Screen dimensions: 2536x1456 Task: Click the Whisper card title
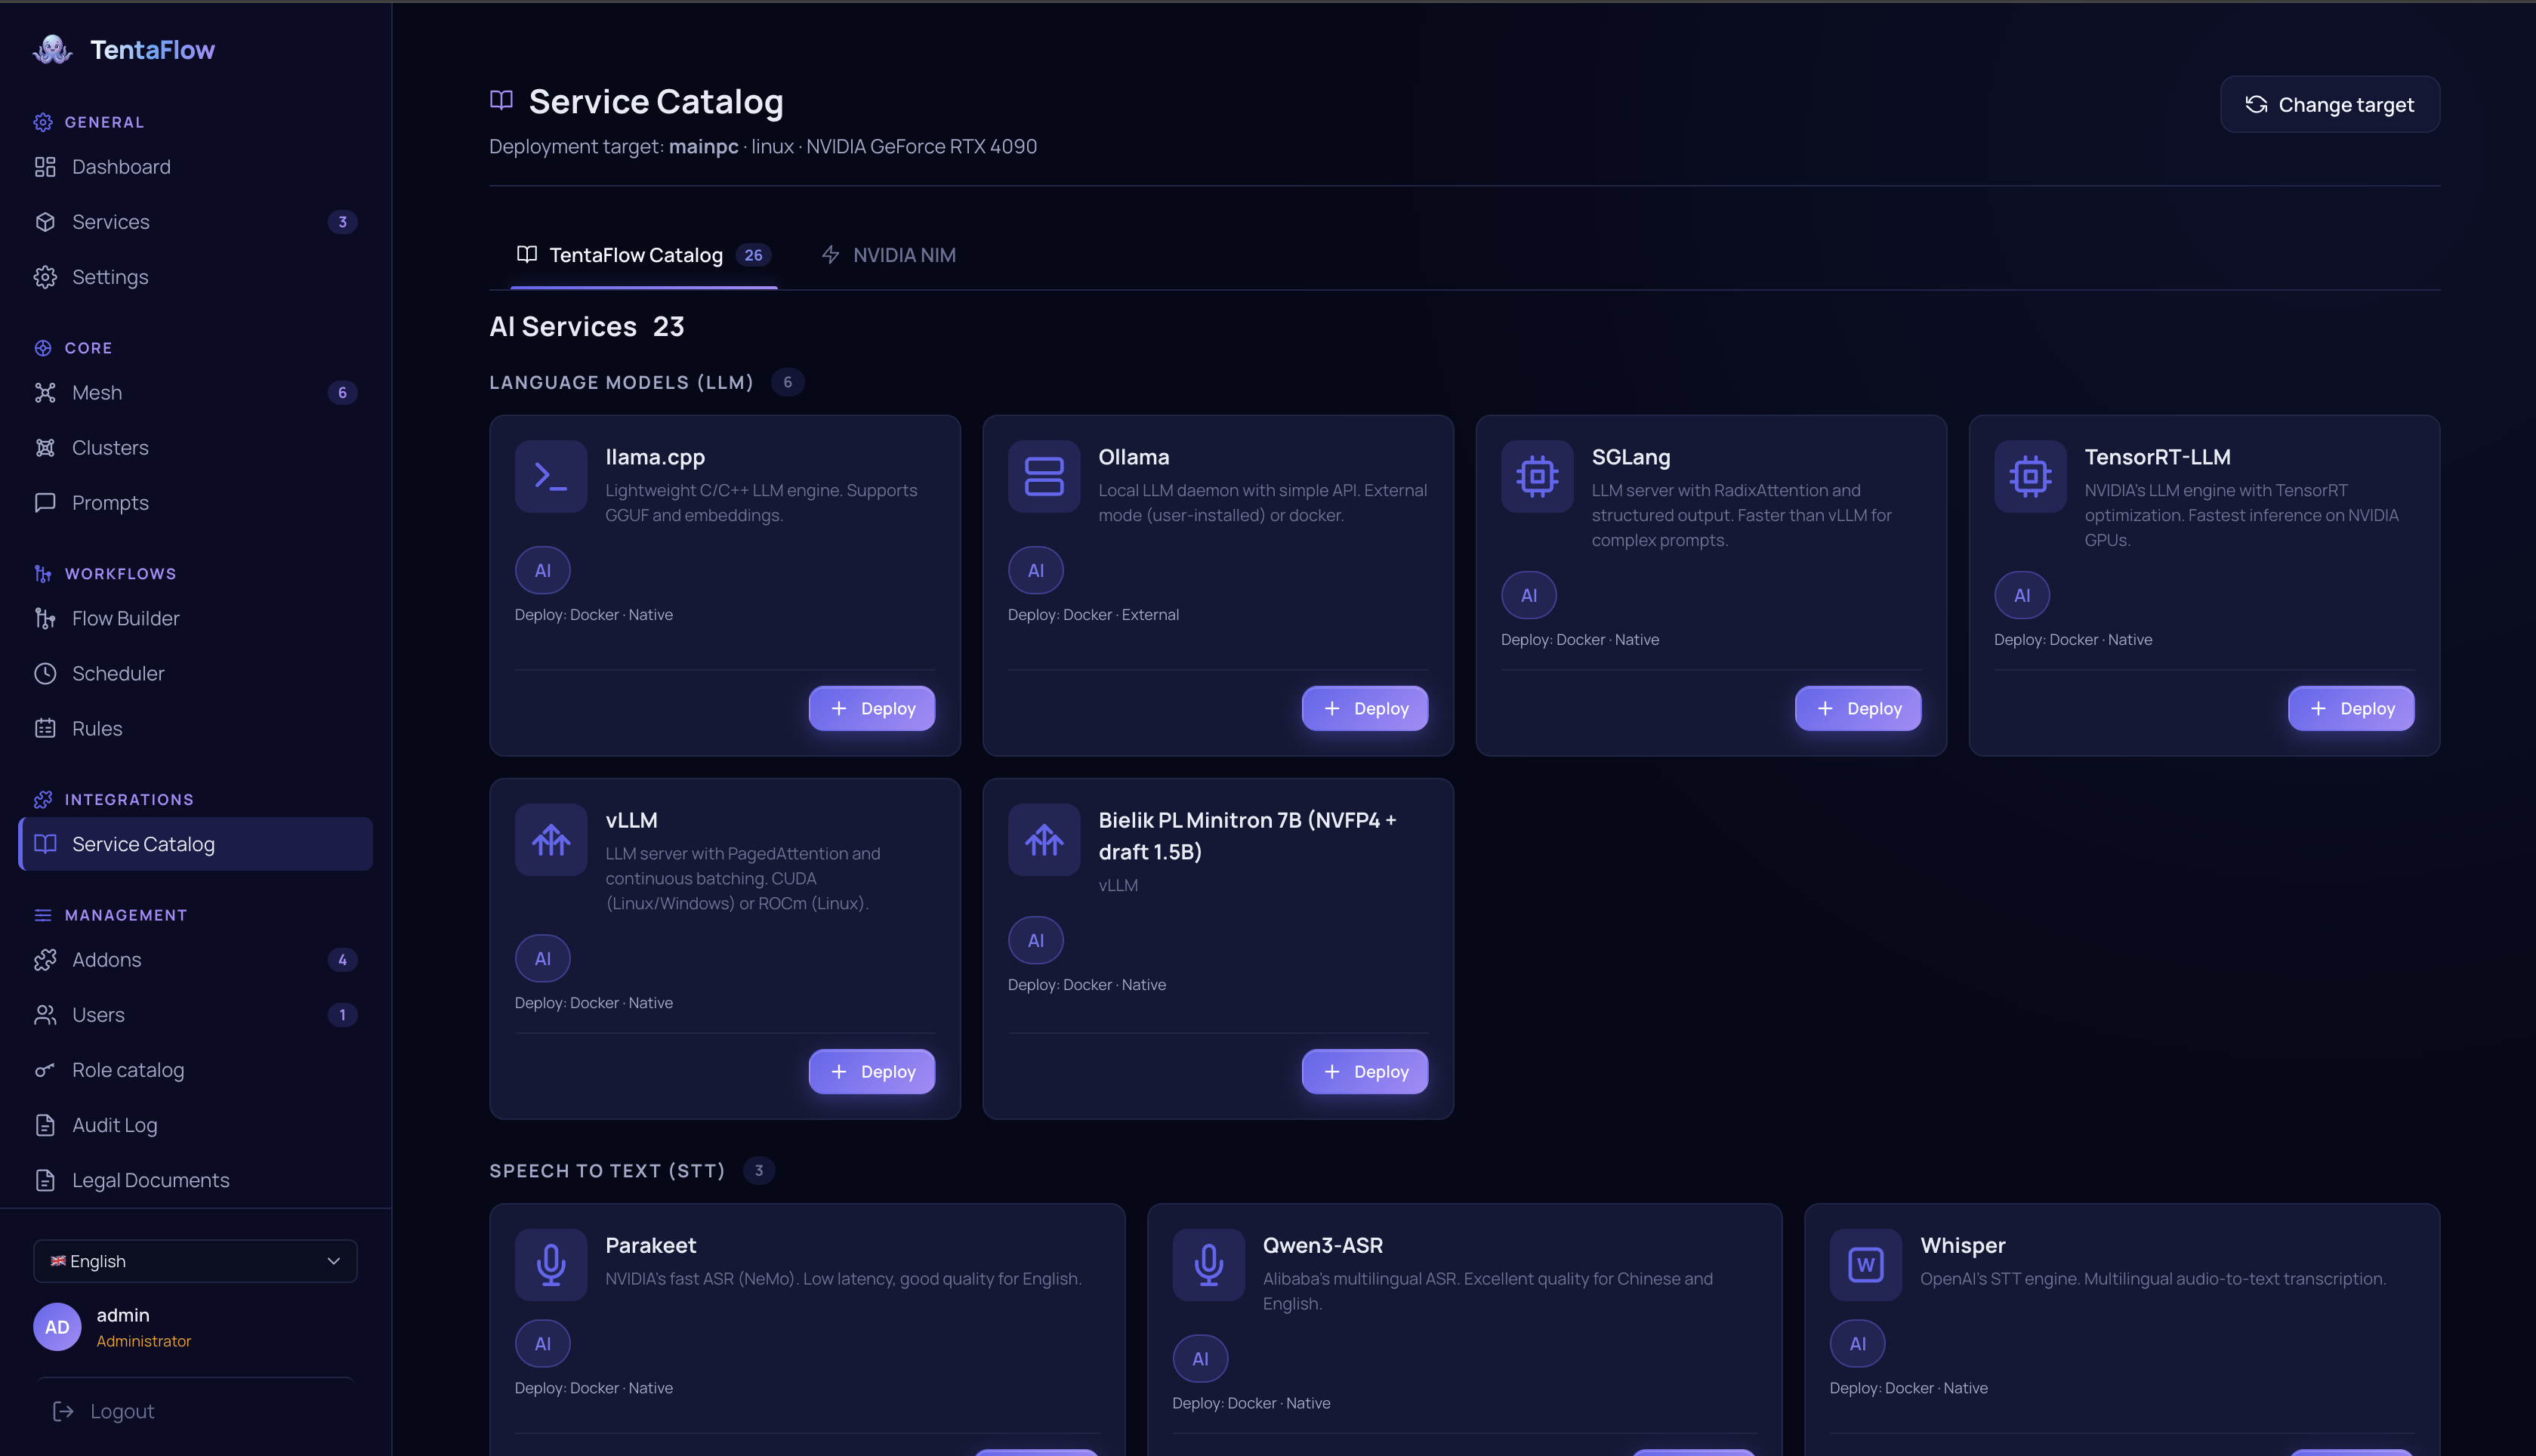(x=1962, y=1245)
